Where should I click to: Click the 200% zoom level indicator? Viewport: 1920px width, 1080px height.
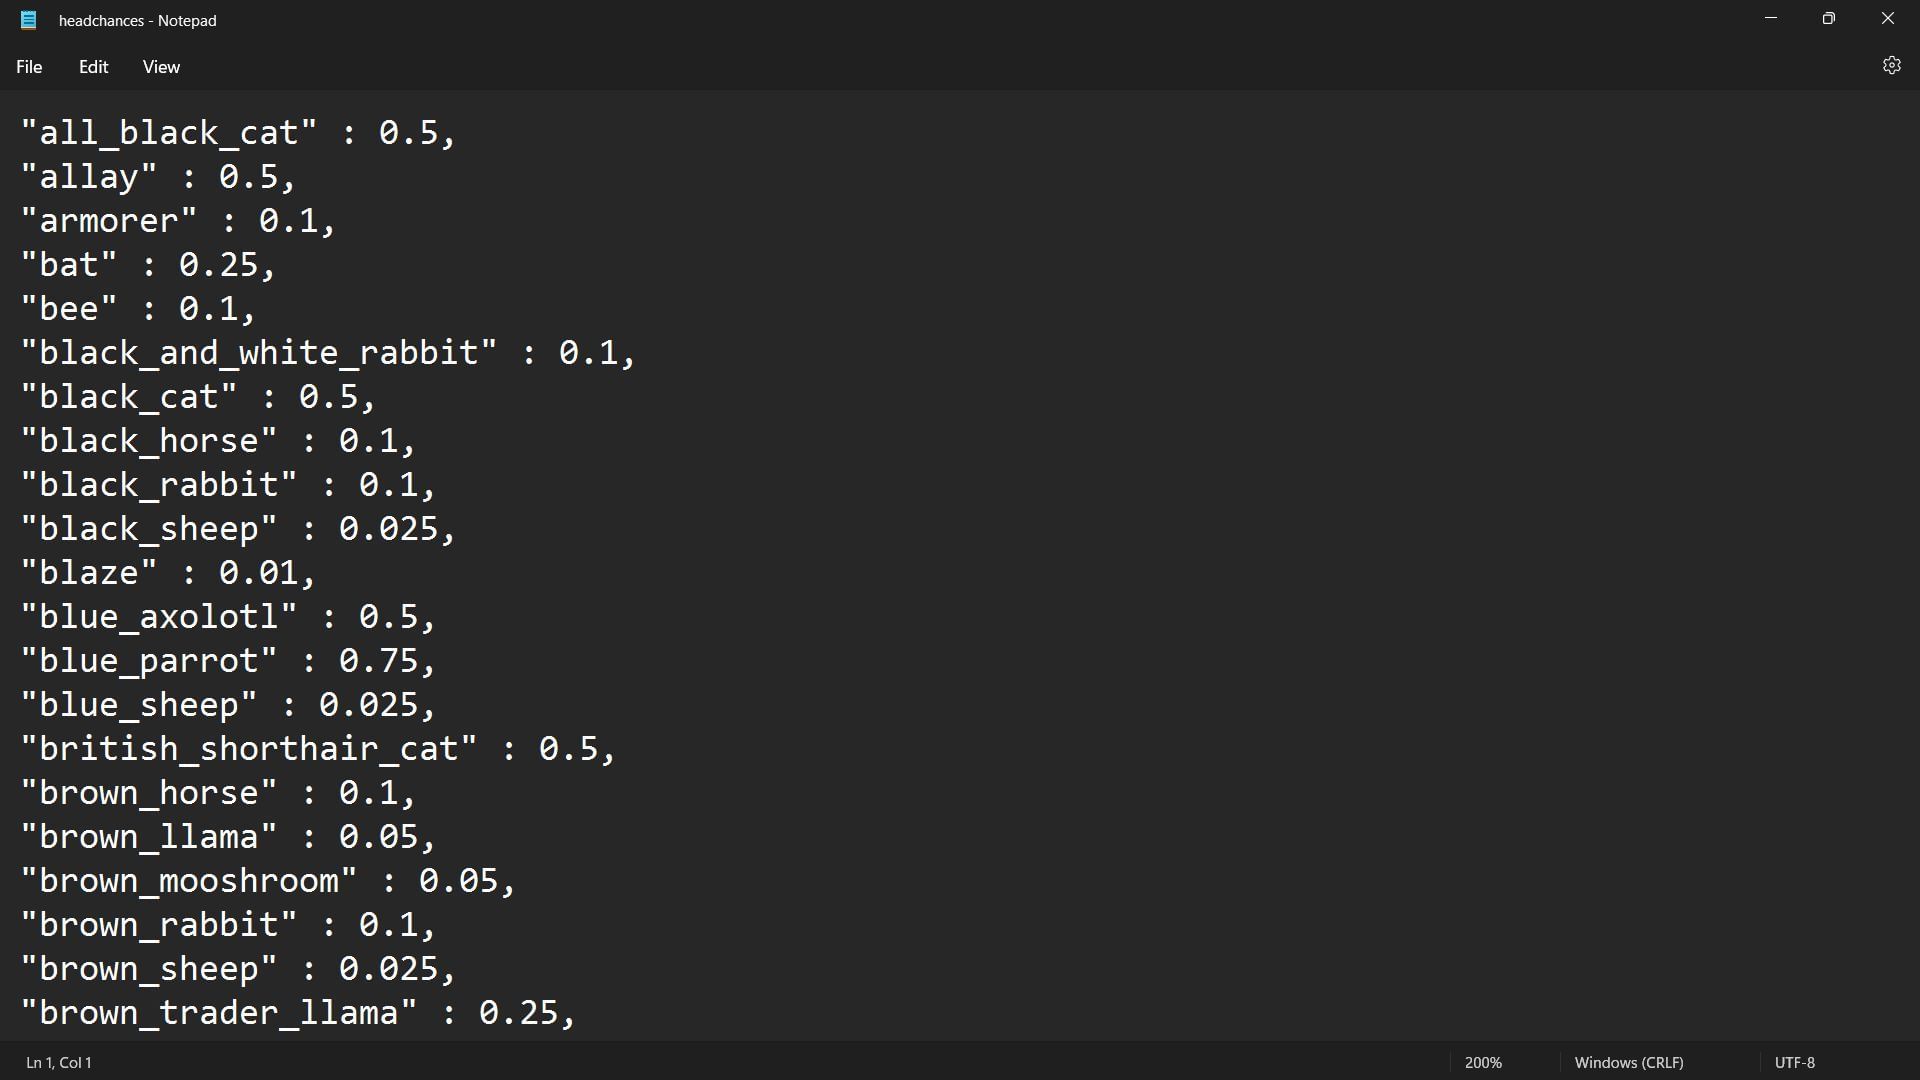pos(1483,1062)
